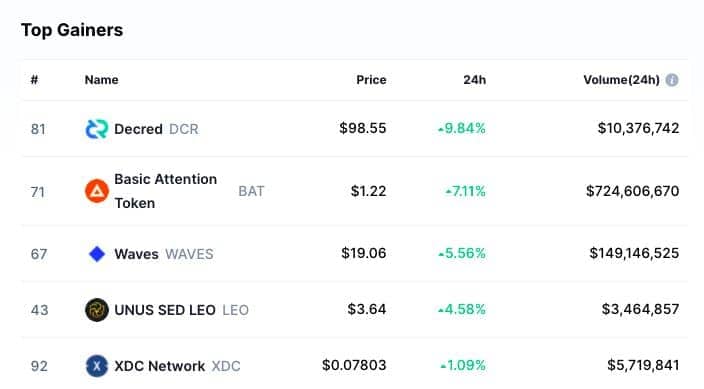Click the Top Gainers heading
704x389 pixels.
pyautogui.click(x=72, y=30)
